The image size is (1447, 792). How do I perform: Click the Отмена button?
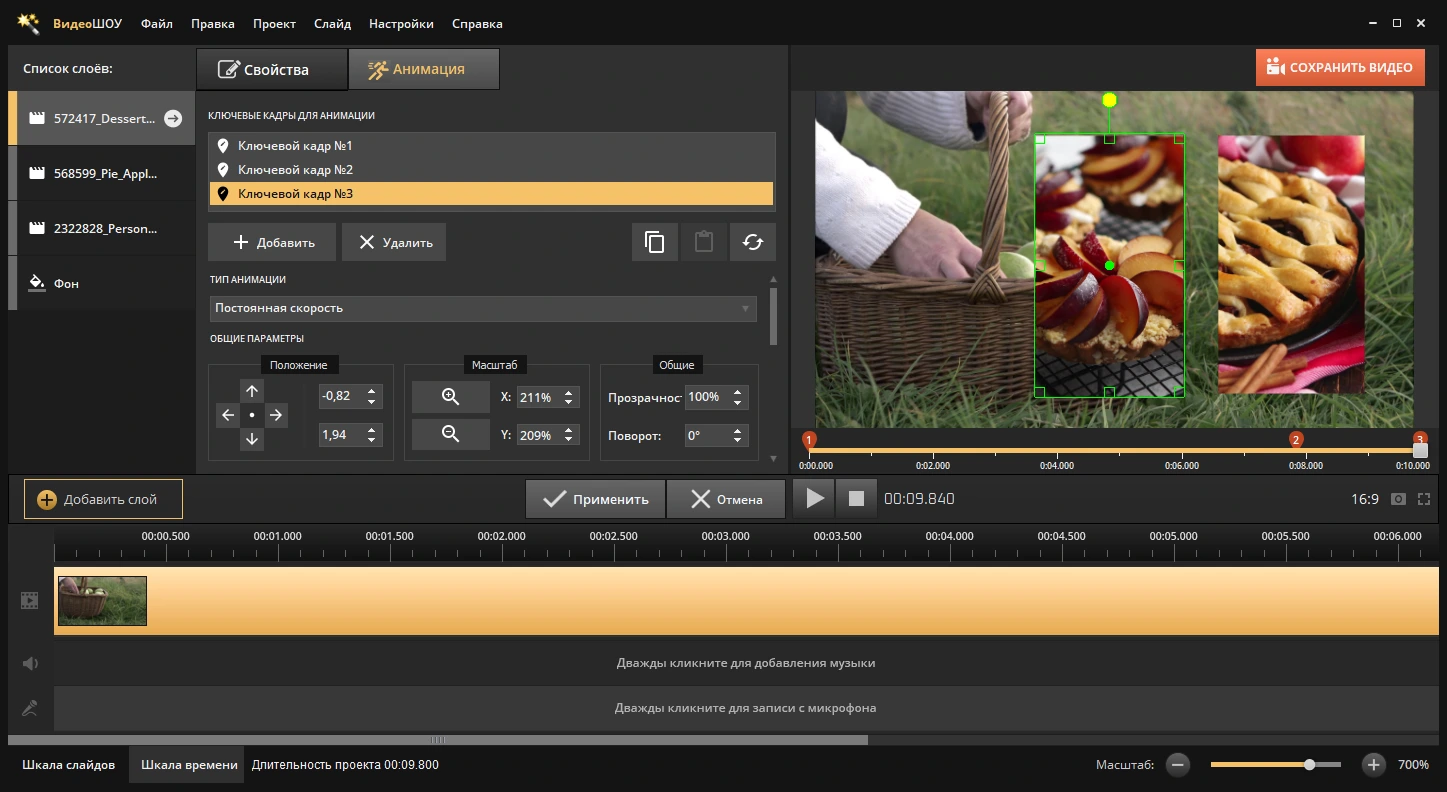click(x=727, y=499)
